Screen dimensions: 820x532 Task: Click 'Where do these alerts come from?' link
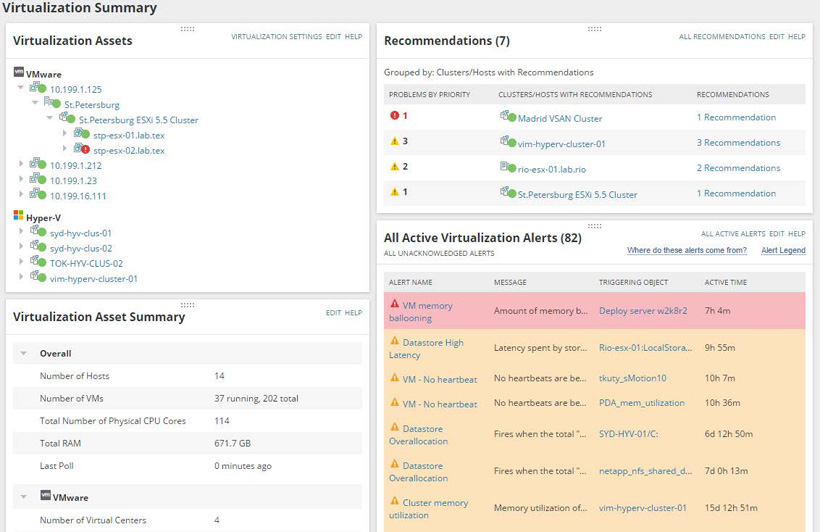[686, 250]
